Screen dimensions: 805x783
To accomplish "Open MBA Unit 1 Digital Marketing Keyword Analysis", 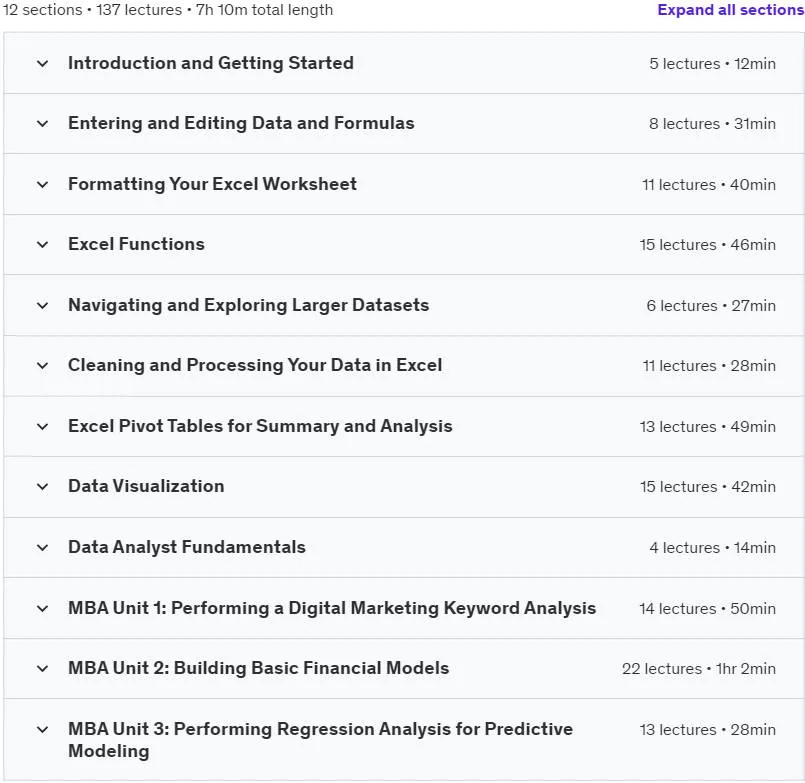I will (332, 608).
